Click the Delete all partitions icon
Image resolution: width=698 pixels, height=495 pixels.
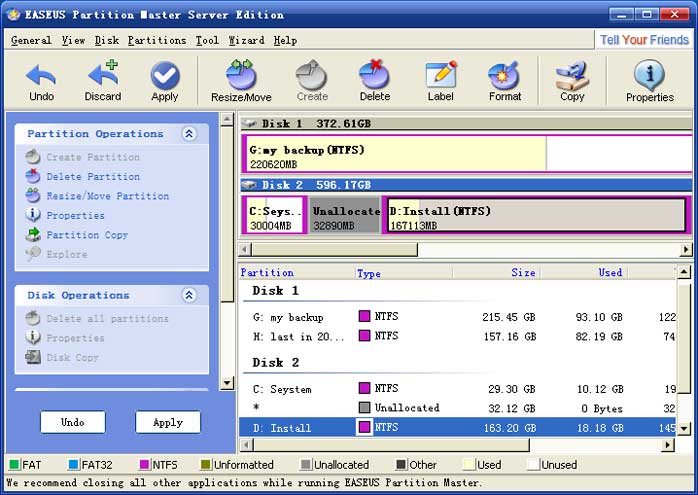pos(33,318)
